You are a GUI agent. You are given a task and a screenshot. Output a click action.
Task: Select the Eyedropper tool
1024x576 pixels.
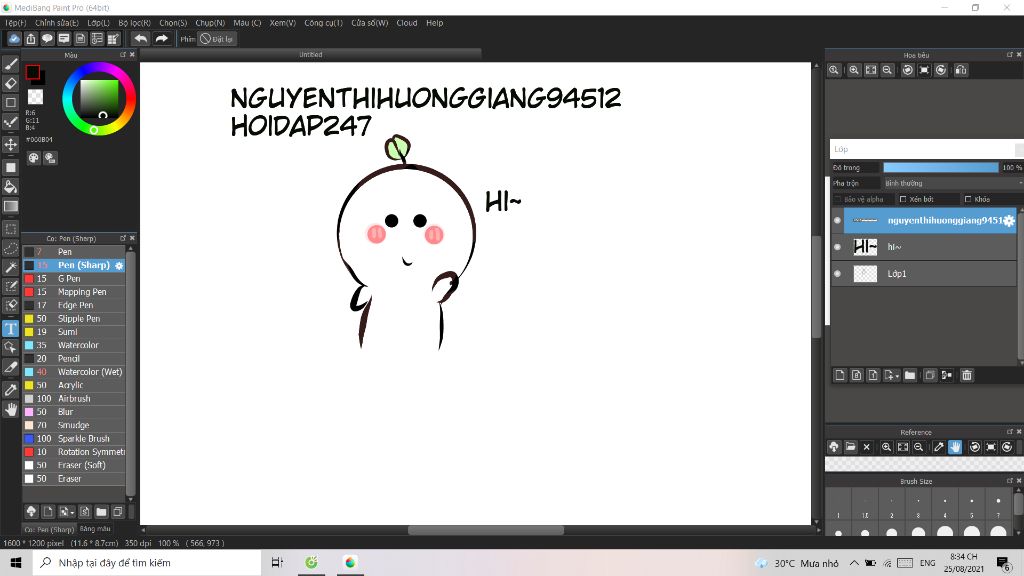point(10,390)
